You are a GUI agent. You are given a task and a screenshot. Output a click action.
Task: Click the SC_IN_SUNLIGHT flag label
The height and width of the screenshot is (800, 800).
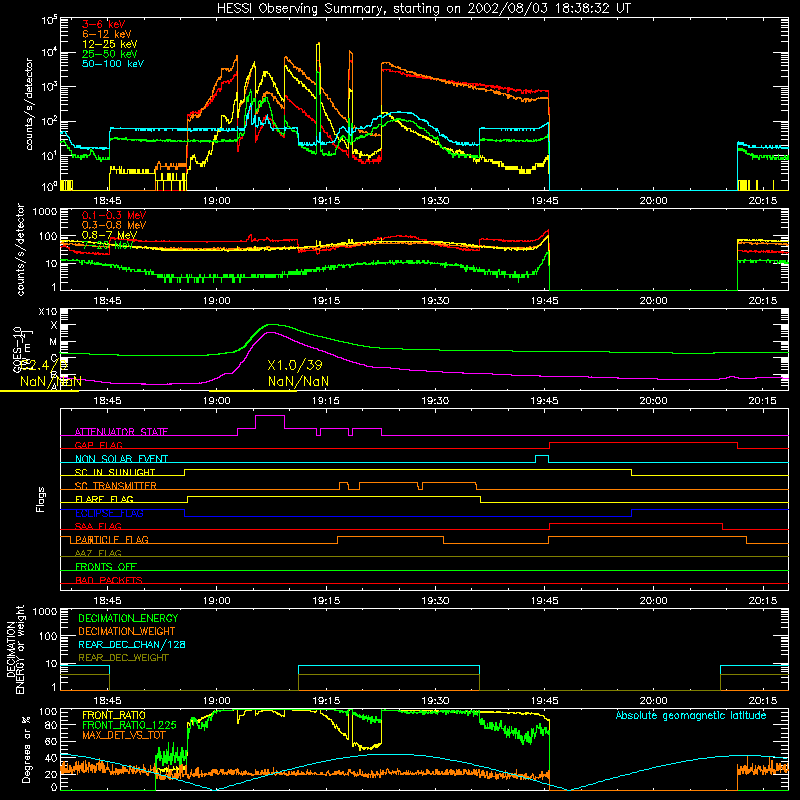(x=115, y=472)
